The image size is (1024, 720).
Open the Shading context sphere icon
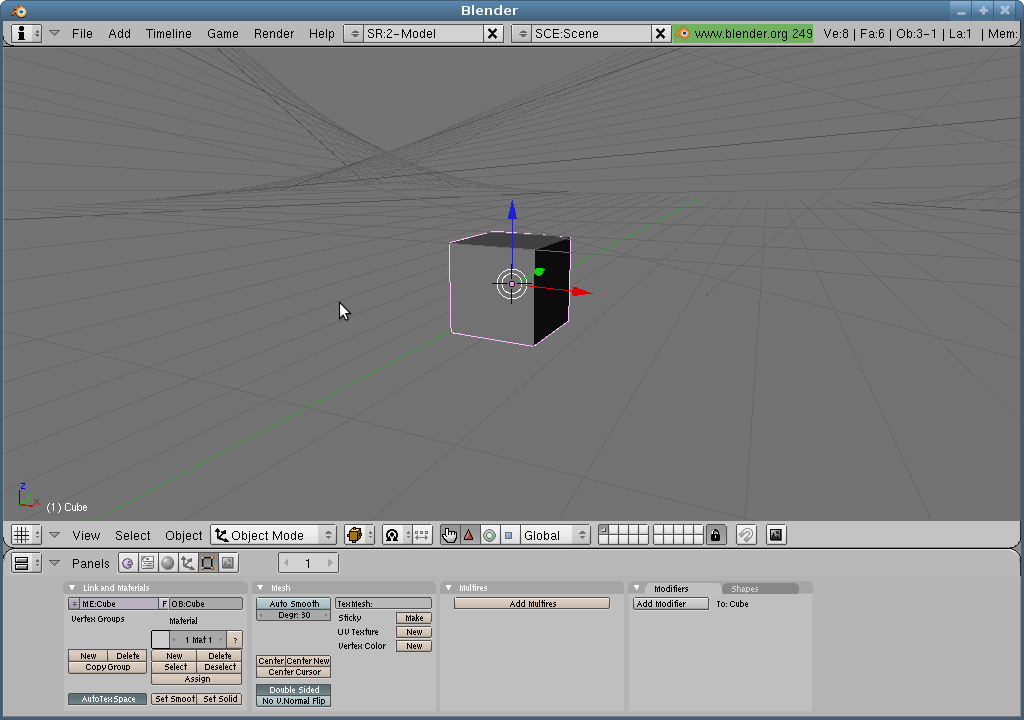(x=168, y=563)
